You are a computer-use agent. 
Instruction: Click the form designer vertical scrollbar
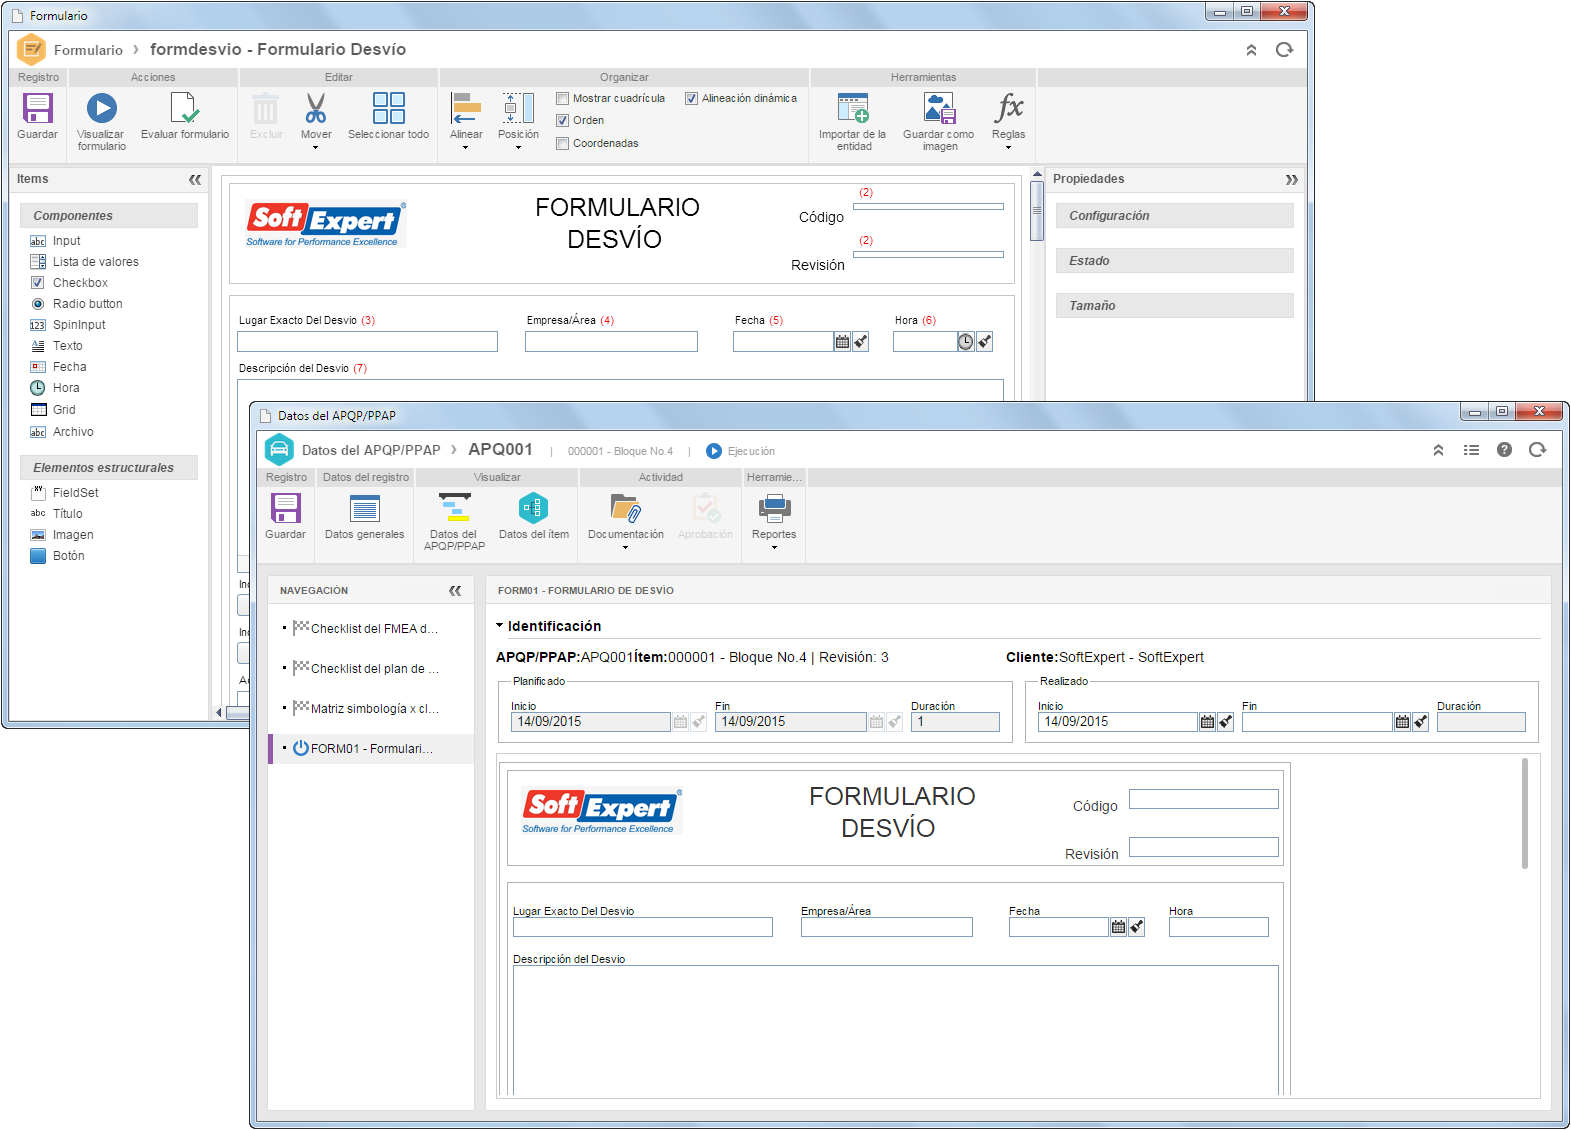coord(1037,211)
